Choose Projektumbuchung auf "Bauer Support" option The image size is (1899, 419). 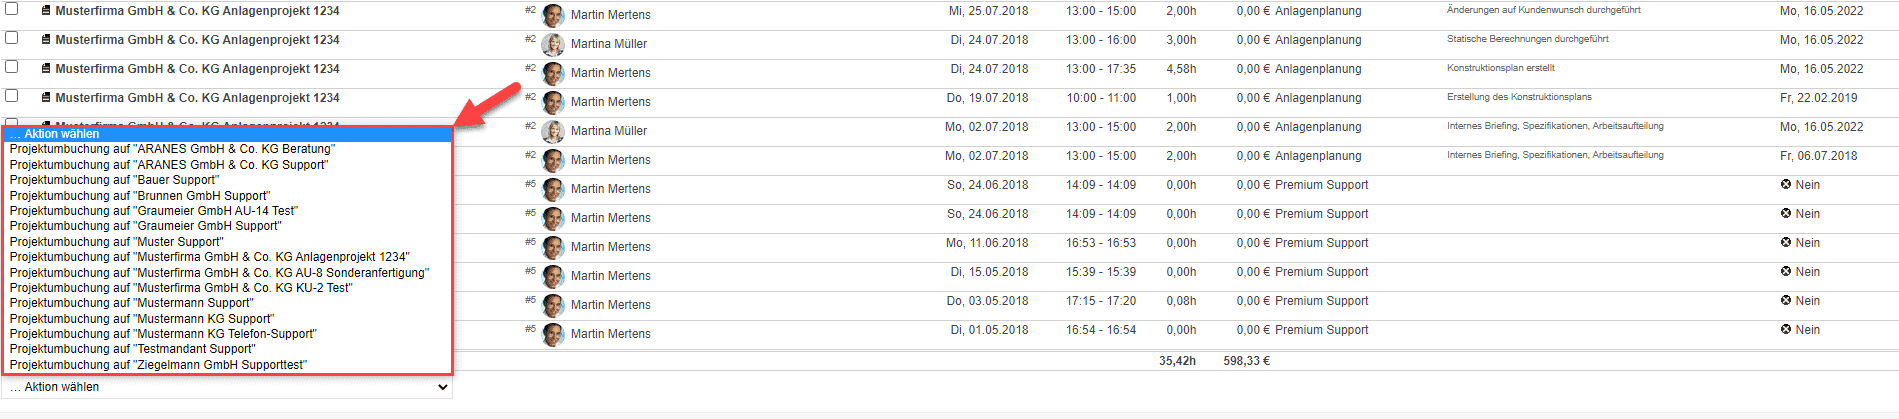[x=114, y=180]
